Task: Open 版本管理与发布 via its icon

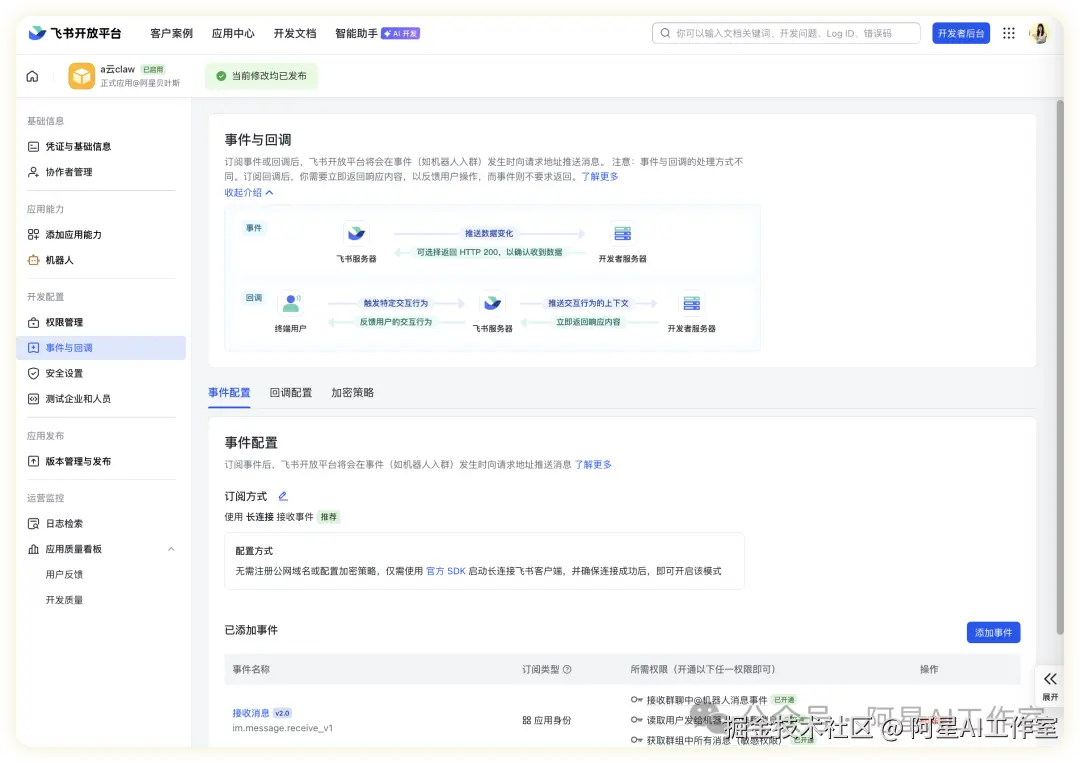Action: click(x=35, y=461)
